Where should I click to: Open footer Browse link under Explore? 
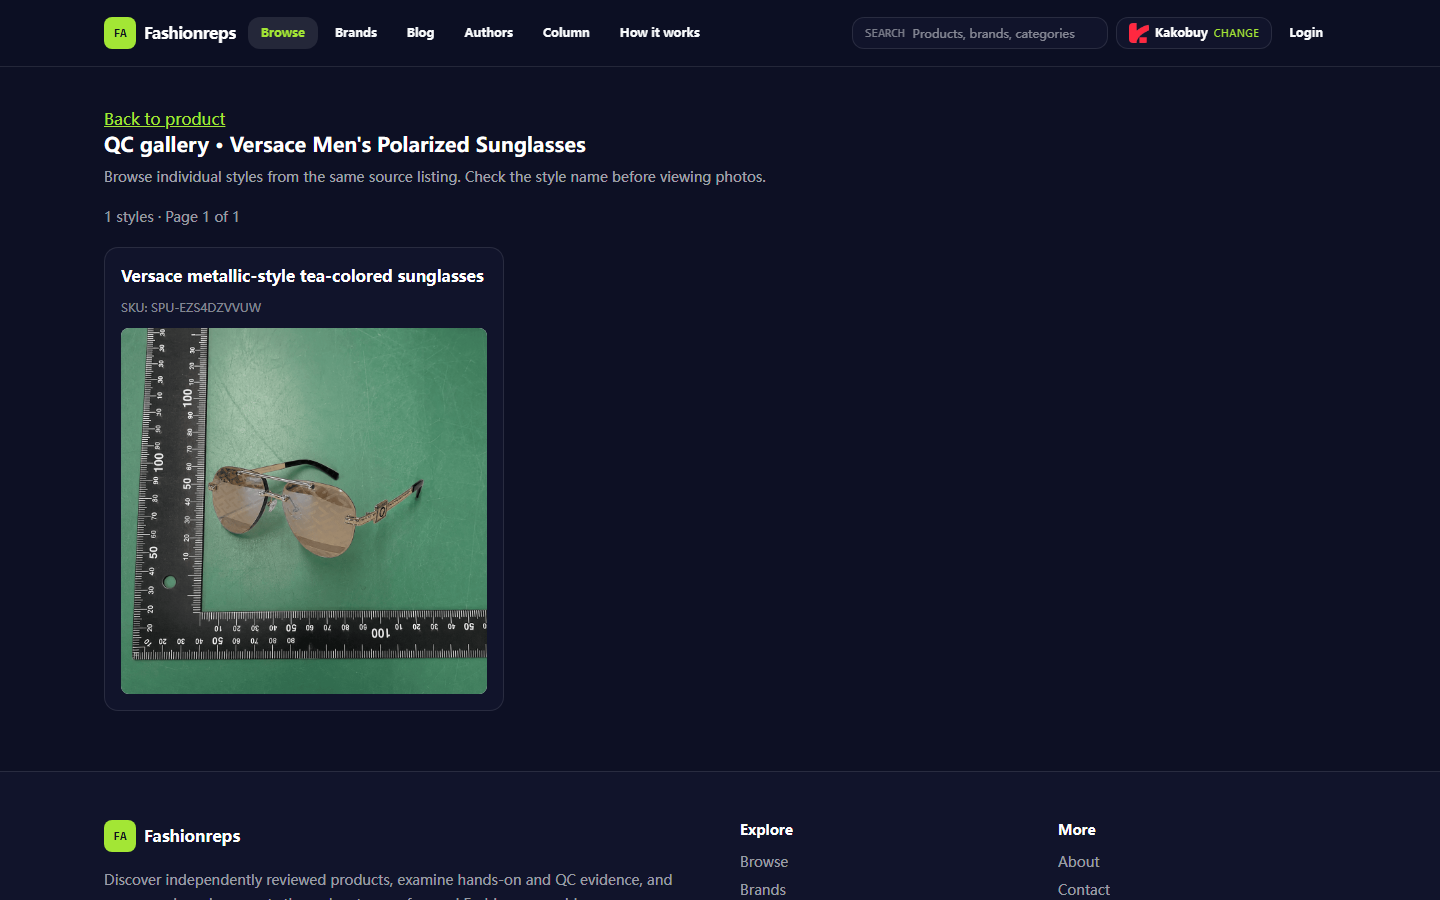tap(764, 862)
